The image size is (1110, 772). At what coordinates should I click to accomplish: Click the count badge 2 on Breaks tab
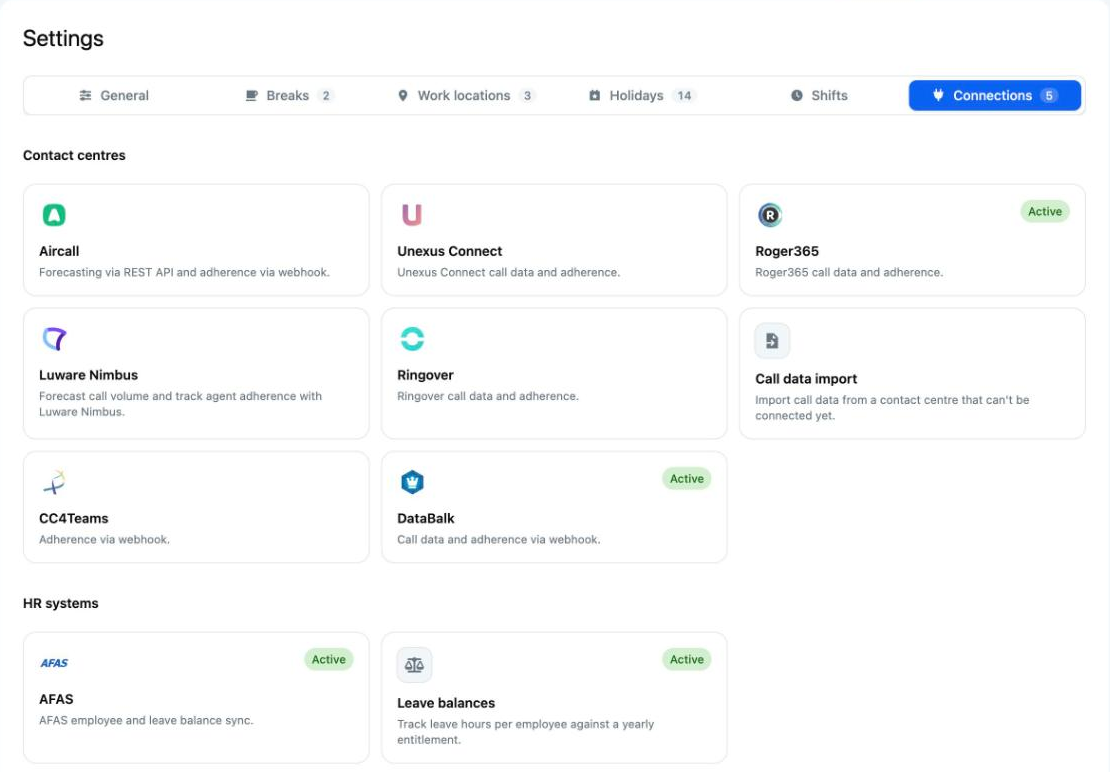pos(326,96)
